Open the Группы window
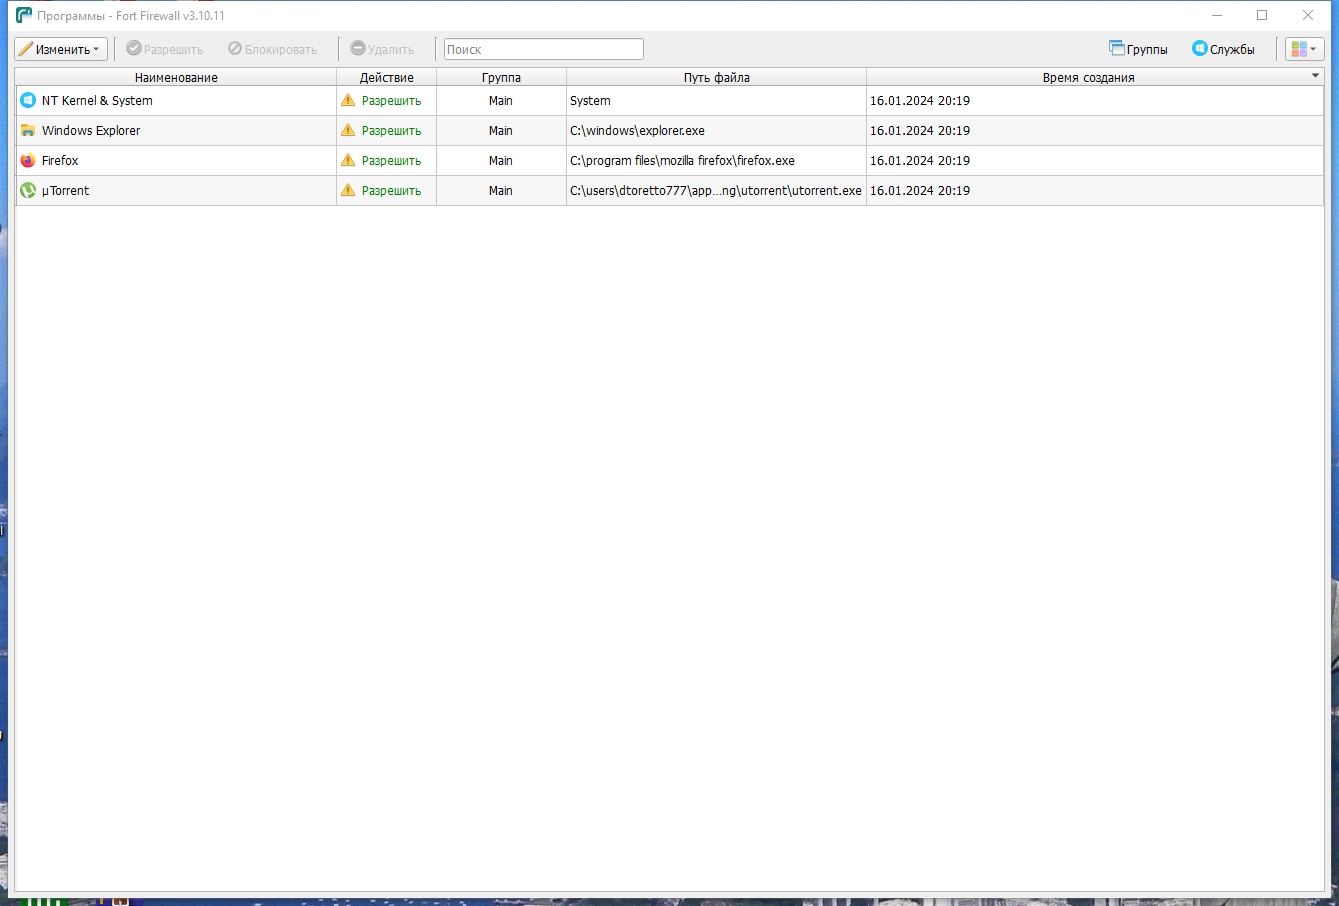The image size is (1339, 906). [1138, 49]
